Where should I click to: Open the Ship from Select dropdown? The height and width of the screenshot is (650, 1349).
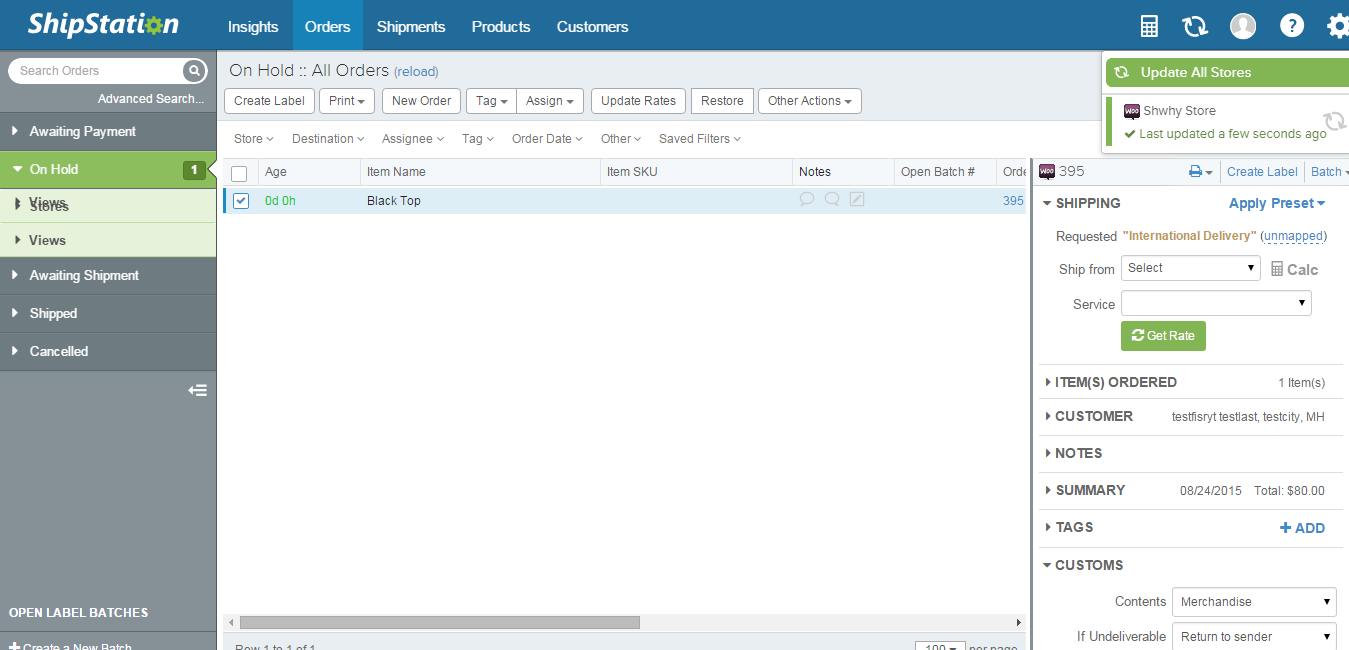(x=1190, y=268)
